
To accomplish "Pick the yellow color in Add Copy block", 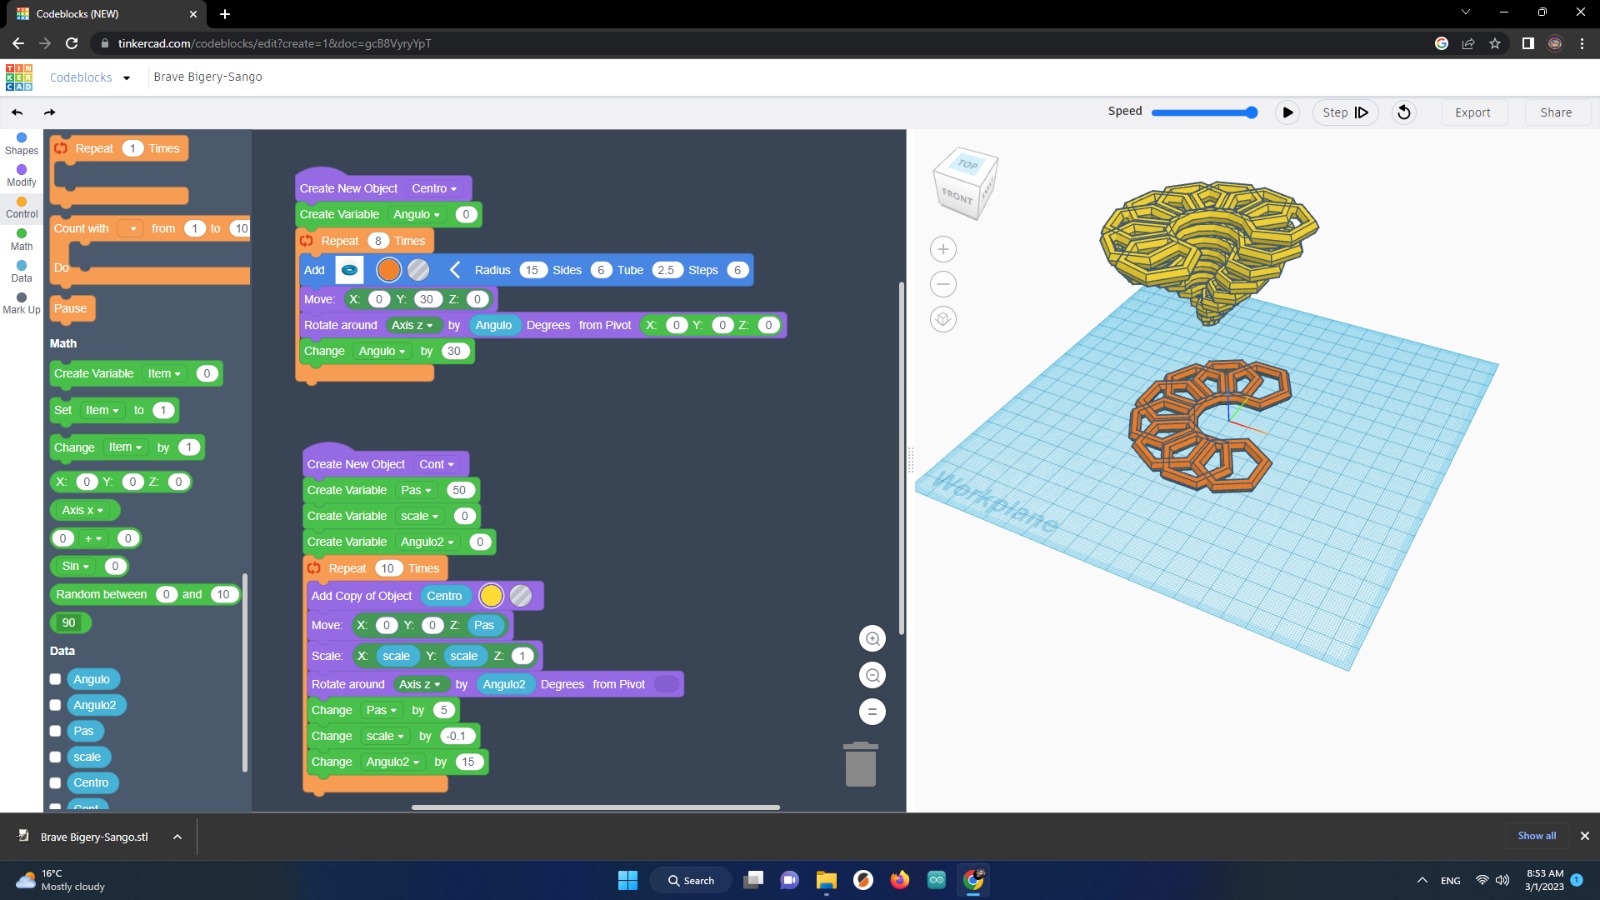I will [x=491, y=596].
